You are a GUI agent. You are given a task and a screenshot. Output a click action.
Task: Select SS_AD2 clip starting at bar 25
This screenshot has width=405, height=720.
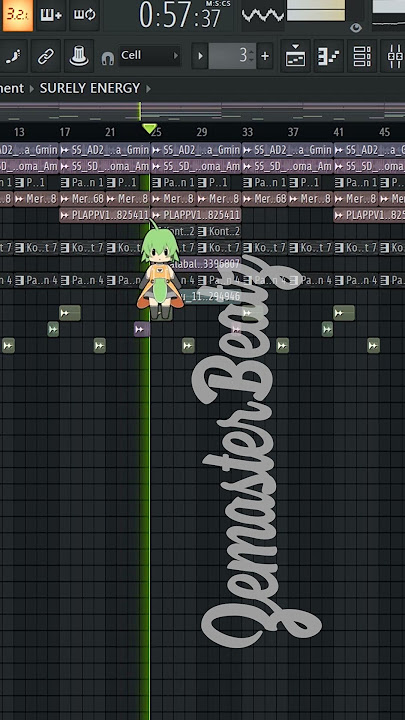pos(196,150)
